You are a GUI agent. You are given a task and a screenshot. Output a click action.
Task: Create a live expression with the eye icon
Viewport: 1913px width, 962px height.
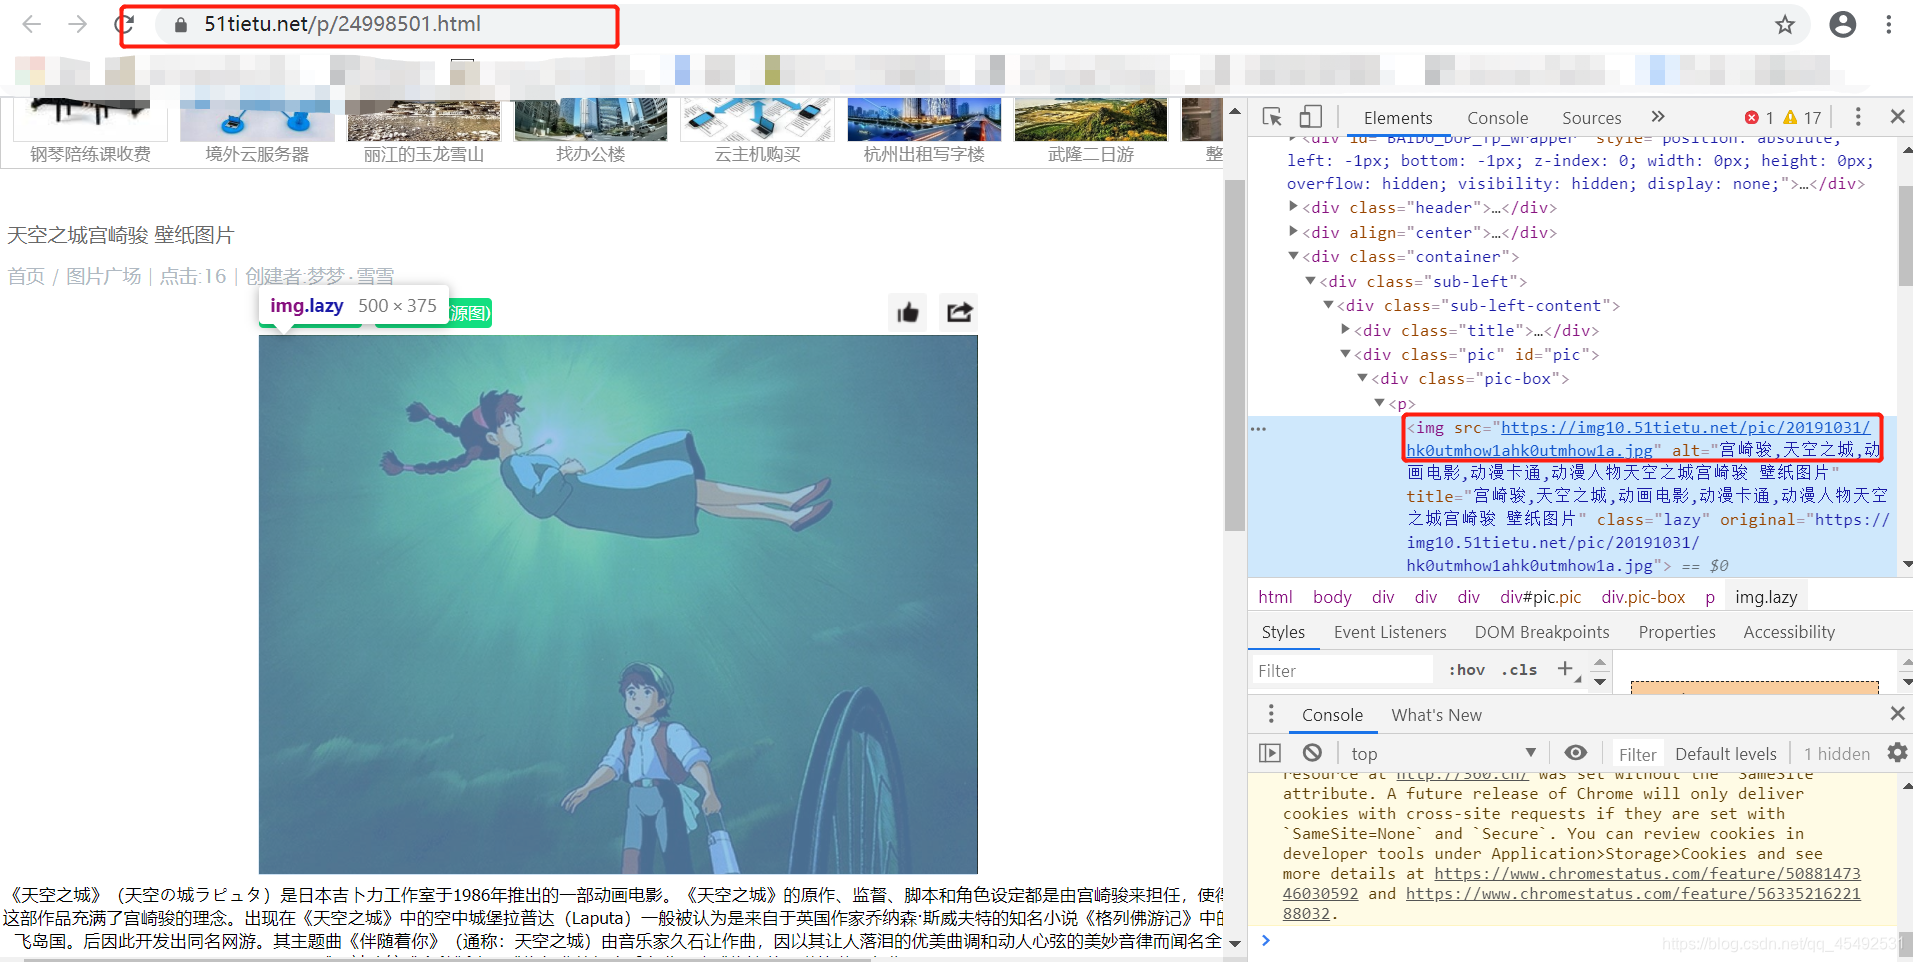pos(1576,753)
